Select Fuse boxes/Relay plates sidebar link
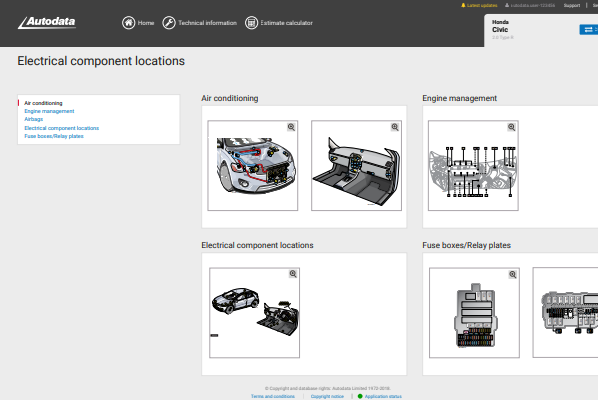This screenshot has height=400, width=598. 54,136
